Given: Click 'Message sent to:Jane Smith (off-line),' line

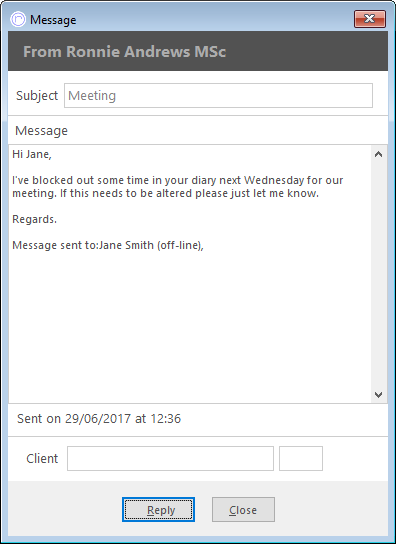Looking at the screenshot, I should 108,245.
